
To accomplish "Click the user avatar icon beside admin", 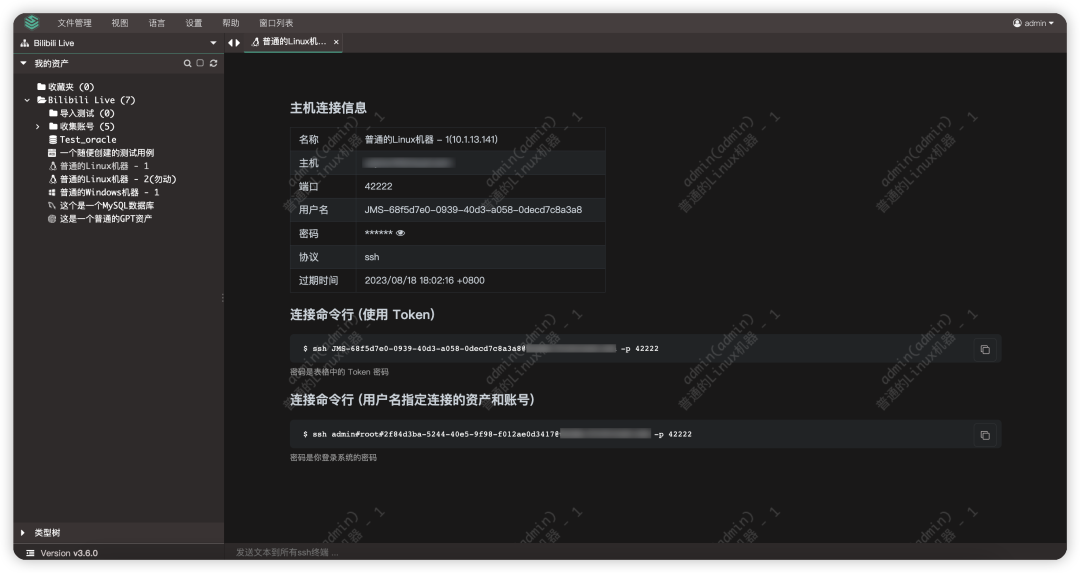I will pyautogui.click(x=1017, y=23).
